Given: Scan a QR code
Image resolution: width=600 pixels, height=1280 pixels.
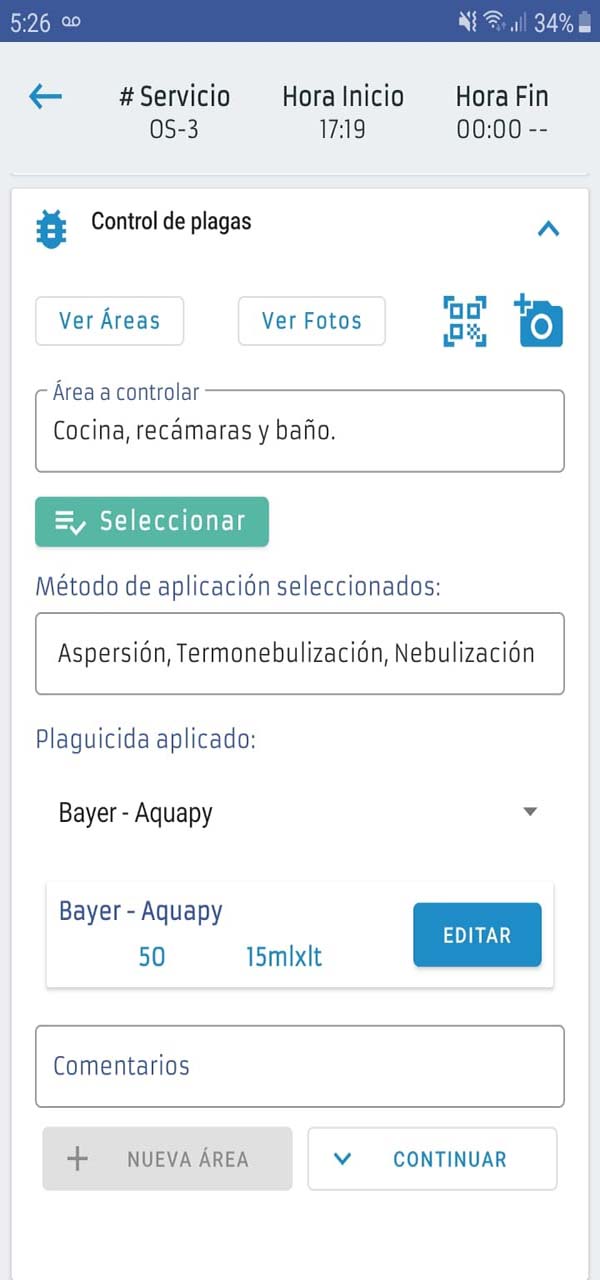Looking at the screenshot, I should [x=465, y=321].
